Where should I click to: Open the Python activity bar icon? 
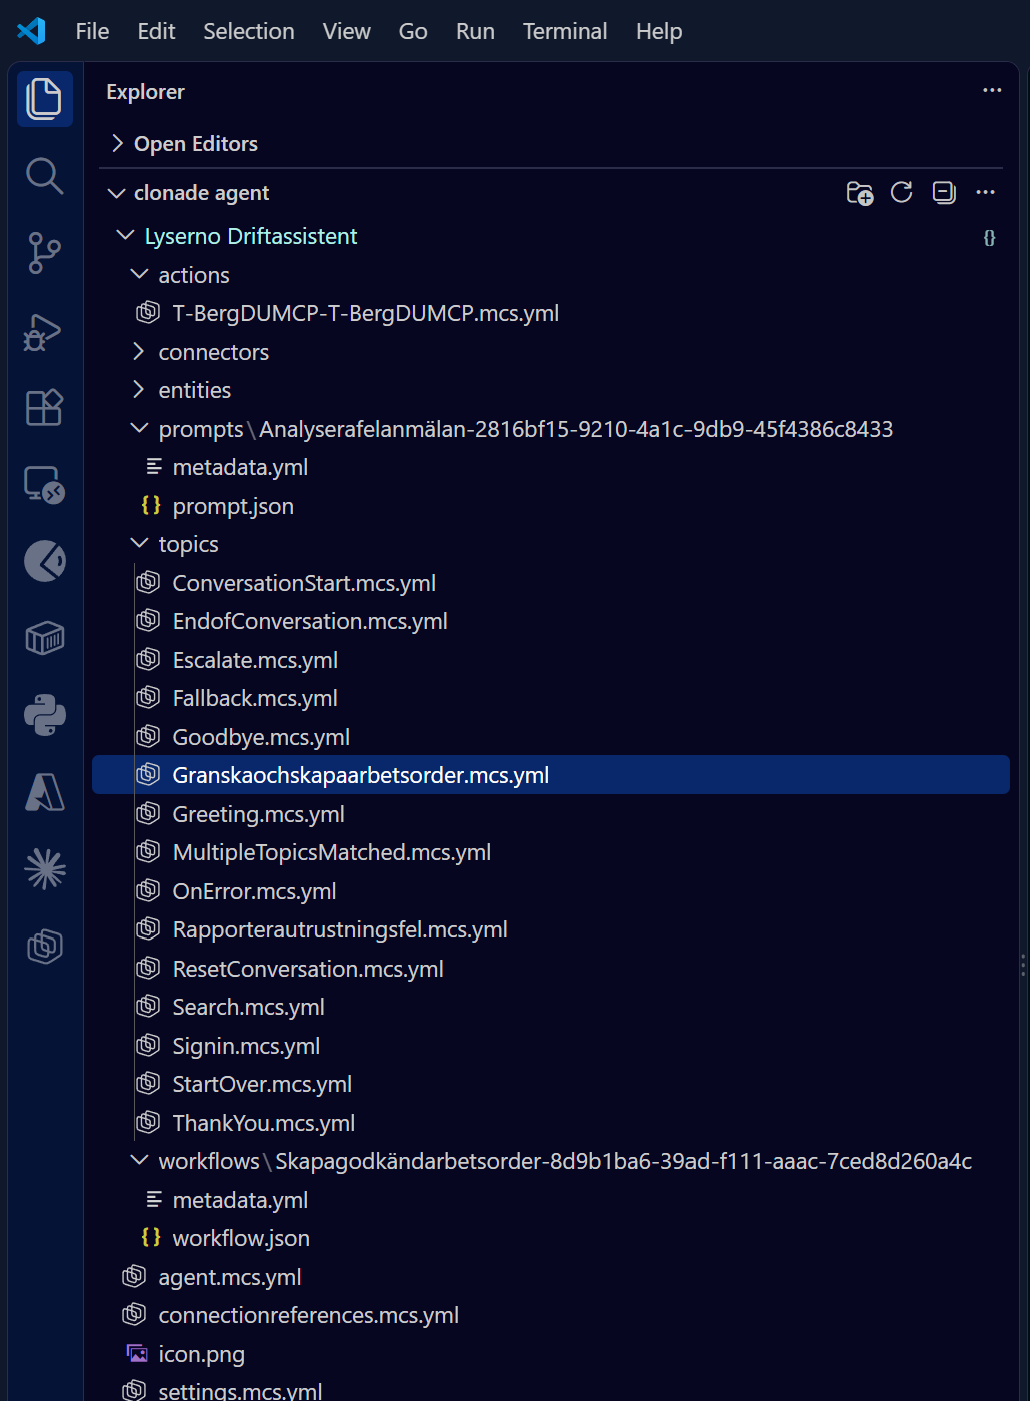tap(44, 715)
